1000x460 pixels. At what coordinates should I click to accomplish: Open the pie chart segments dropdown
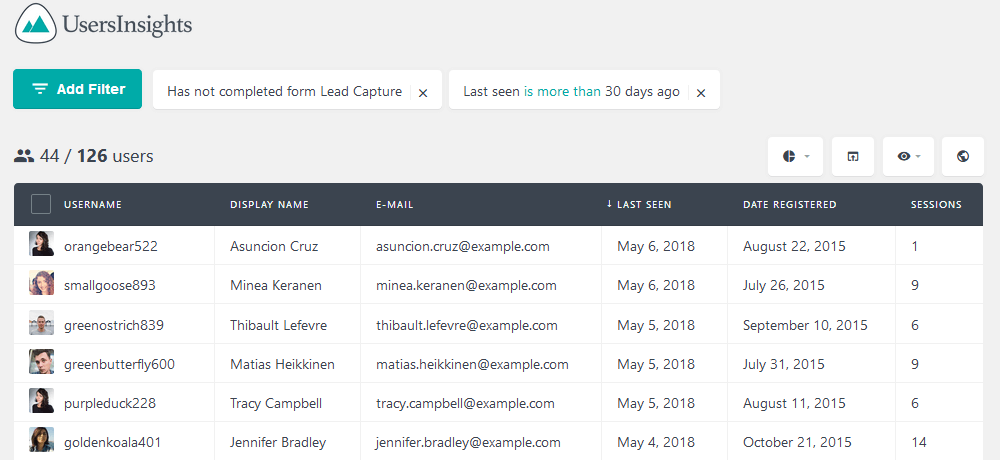click(795, 156)
